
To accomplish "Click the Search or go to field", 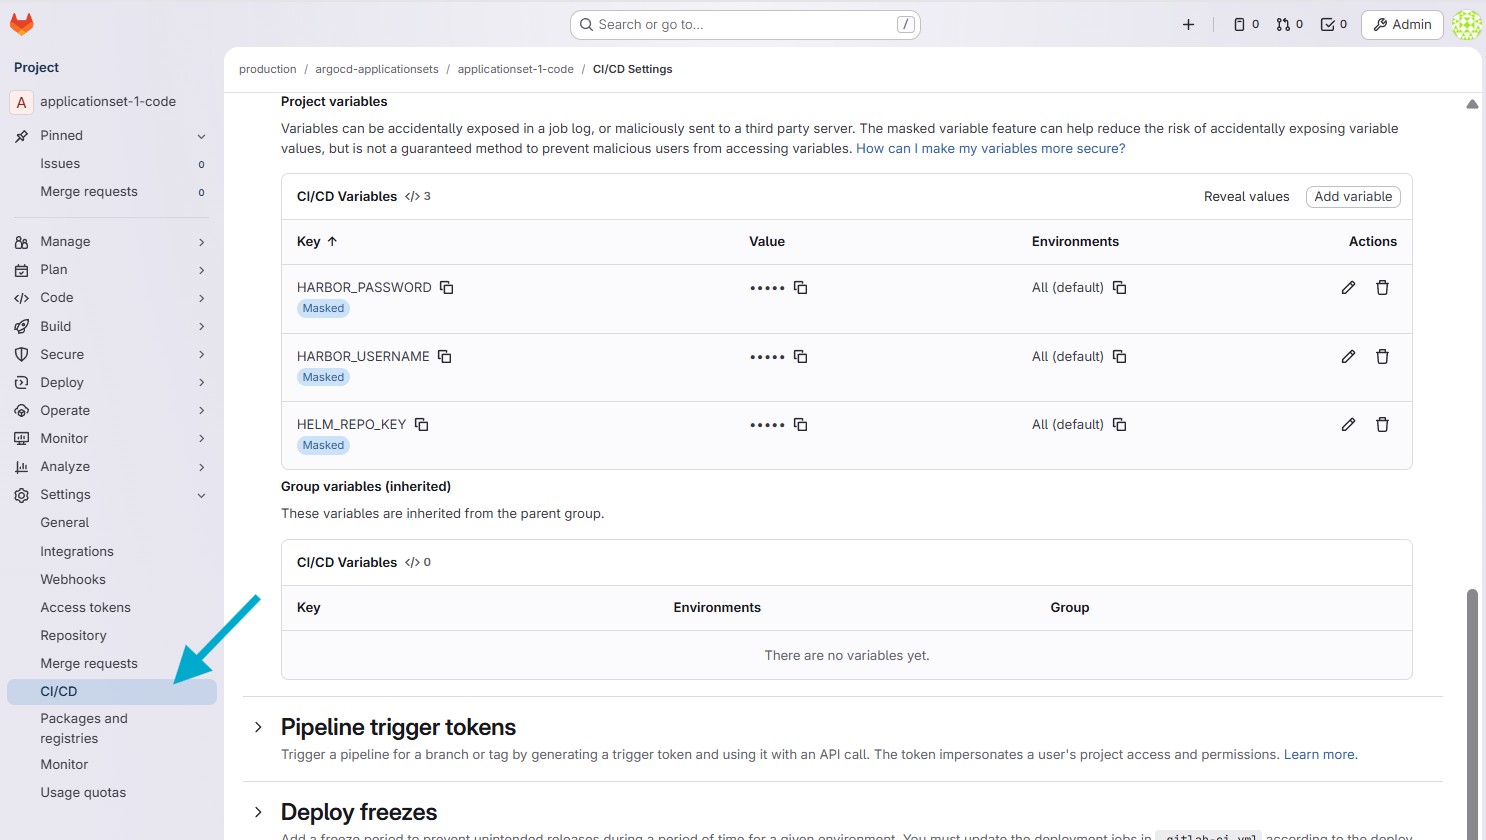I will tap(745, 25).
